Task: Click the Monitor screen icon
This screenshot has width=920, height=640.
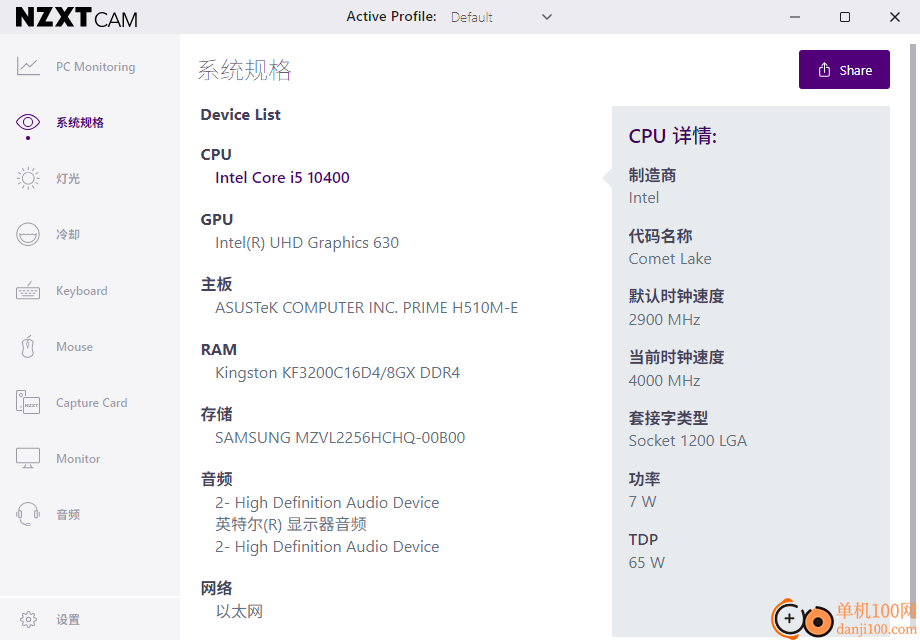Action: tap(28, 458)
